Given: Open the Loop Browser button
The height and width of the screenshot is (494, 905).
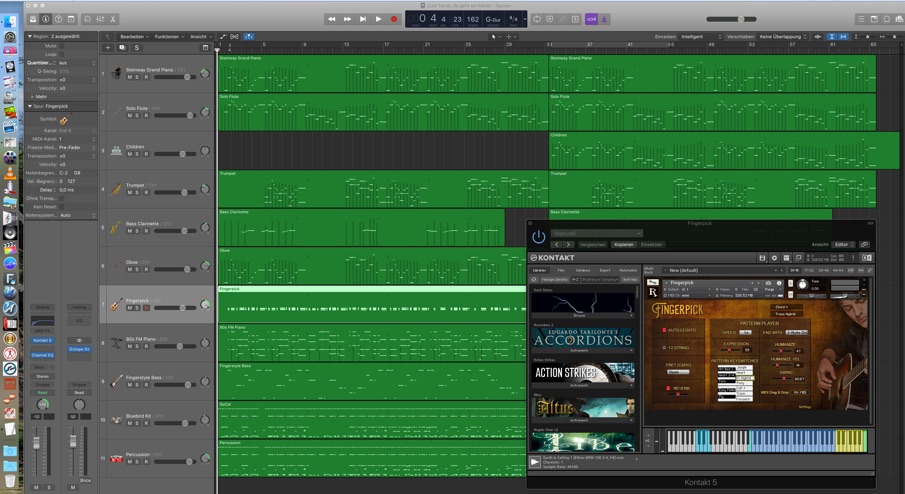Looking at the screenshot, I should coord(887,19).
